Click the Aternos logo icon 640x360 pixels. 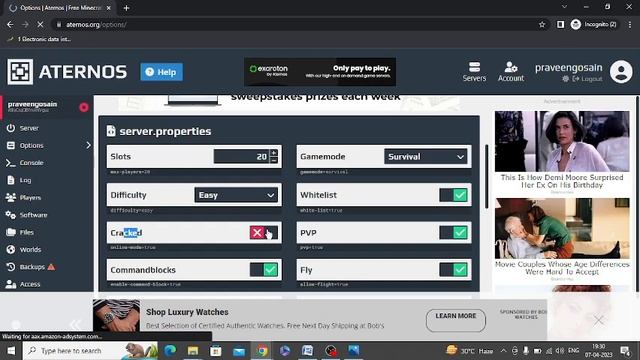coord(20,72)
